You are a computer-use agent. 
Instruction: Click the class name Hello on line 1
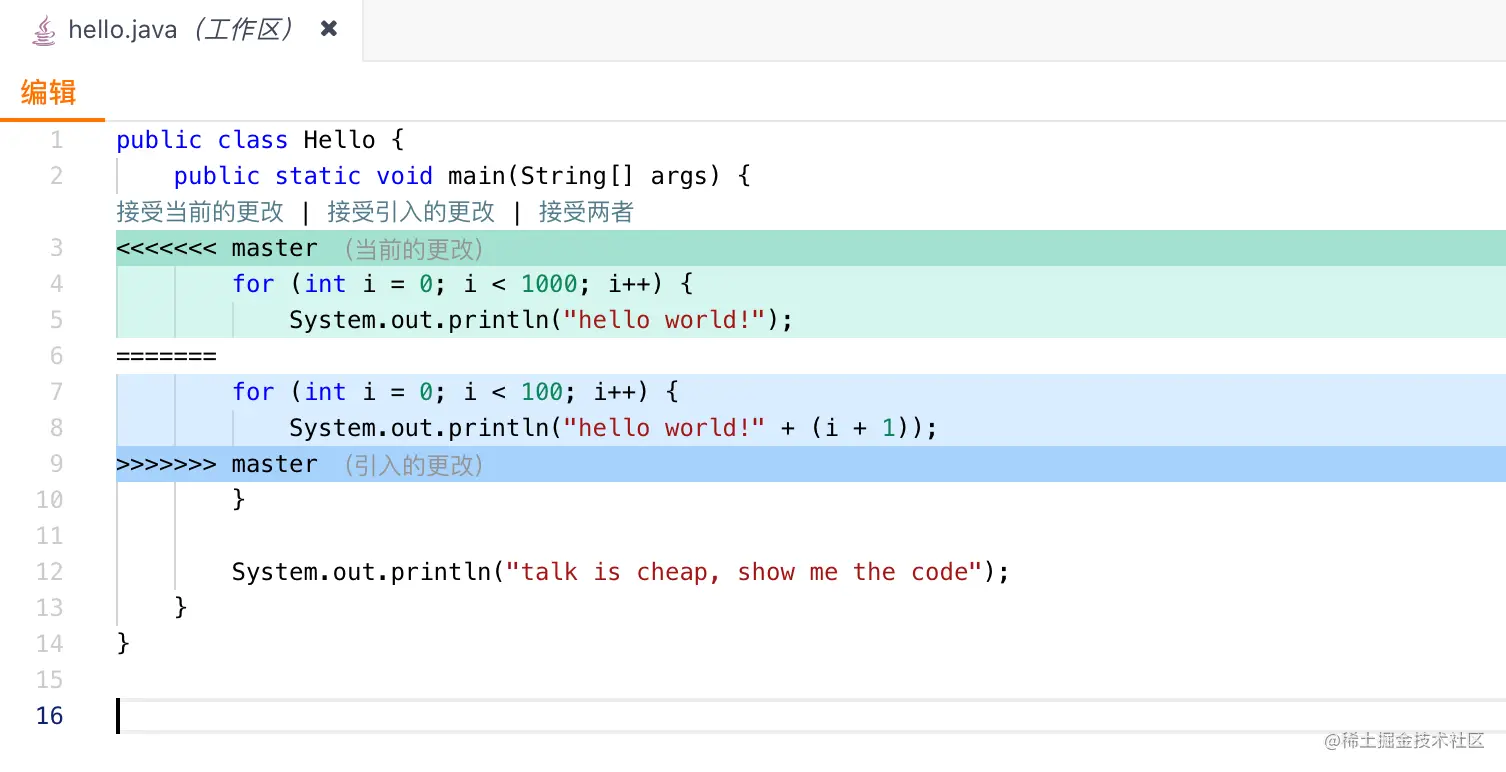[339, 140]
